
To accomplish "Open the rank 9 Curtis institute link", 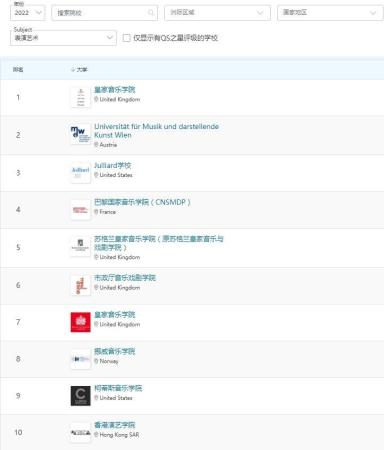I will 118,388.
